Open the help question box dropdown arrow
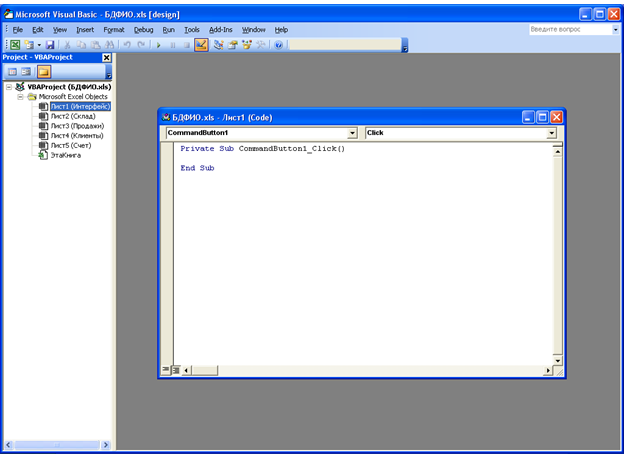The height and width of the screenshot is (454, 626). point(616,30)
